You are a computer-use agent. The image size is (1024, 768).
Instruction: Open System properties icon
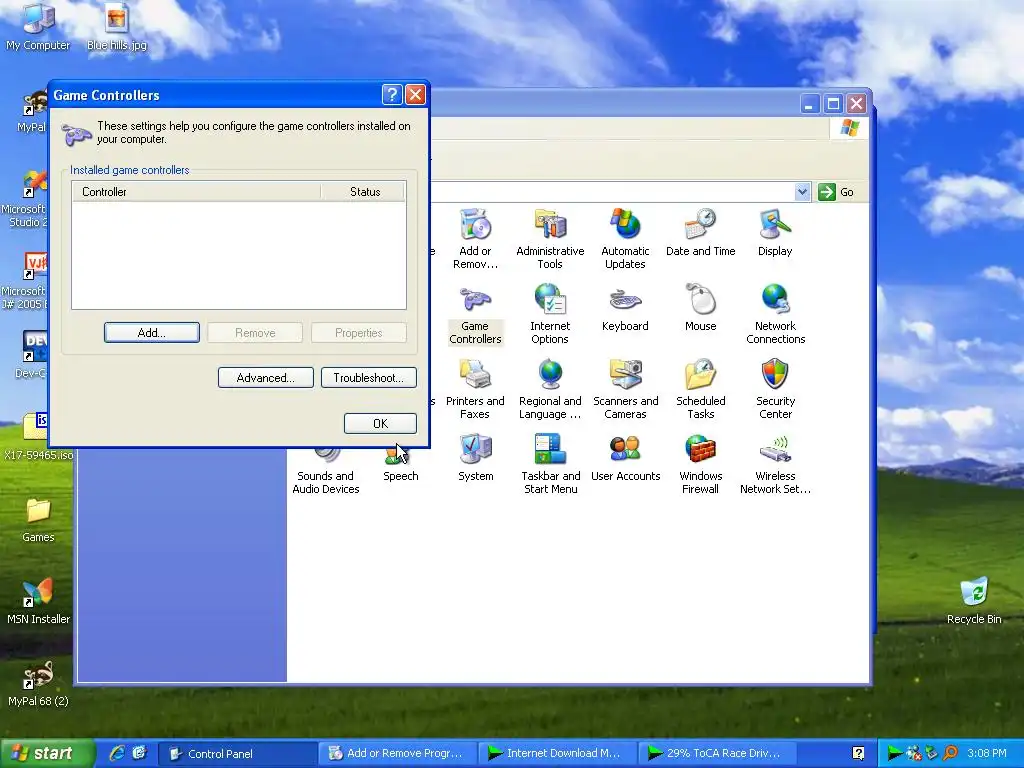tap(475, 457)
